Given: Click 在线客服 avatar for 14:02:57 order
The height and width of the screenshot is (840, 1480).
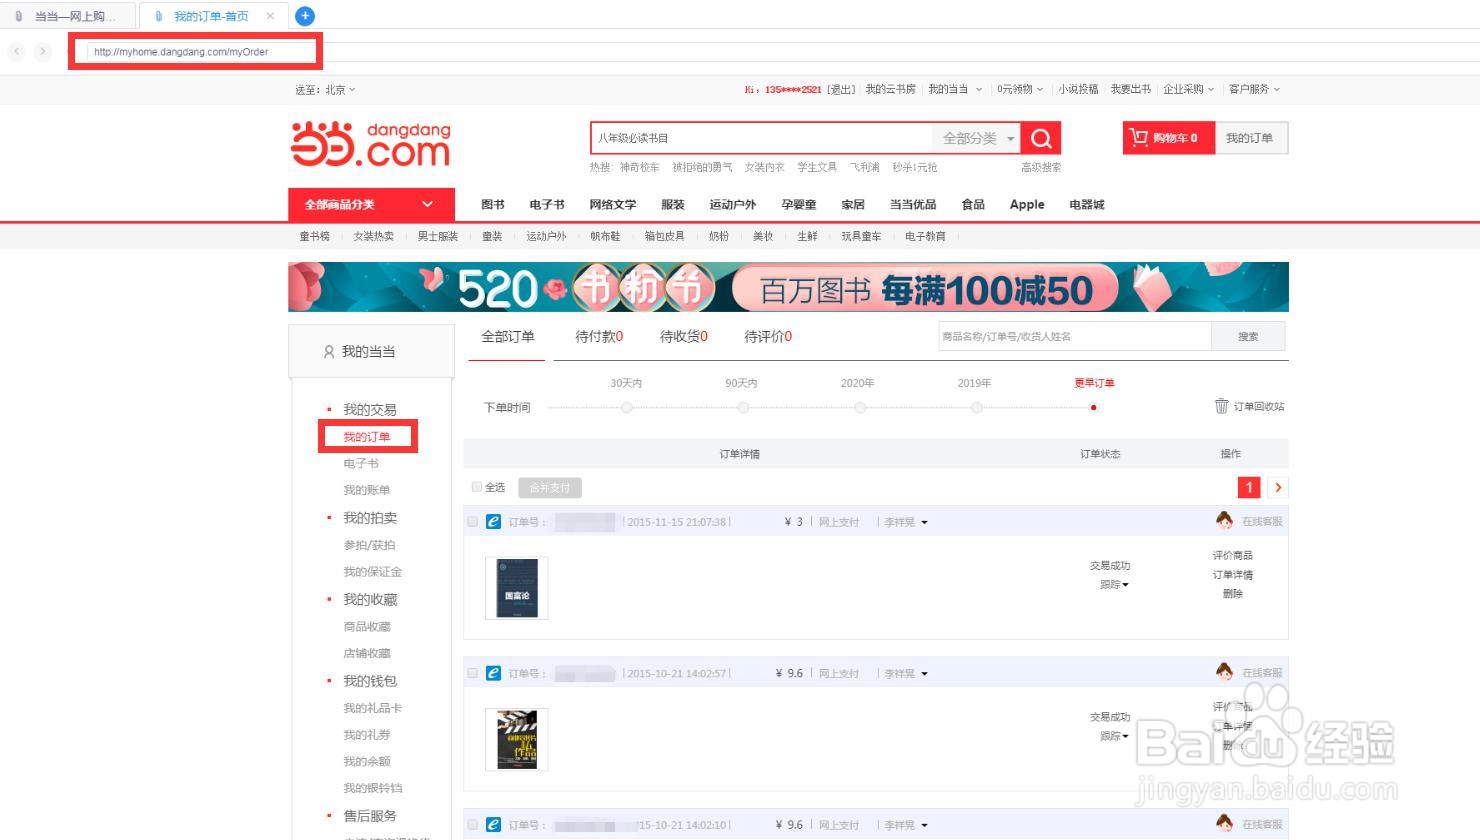Looking at the screenshot, I should [x=1225, y=672].
